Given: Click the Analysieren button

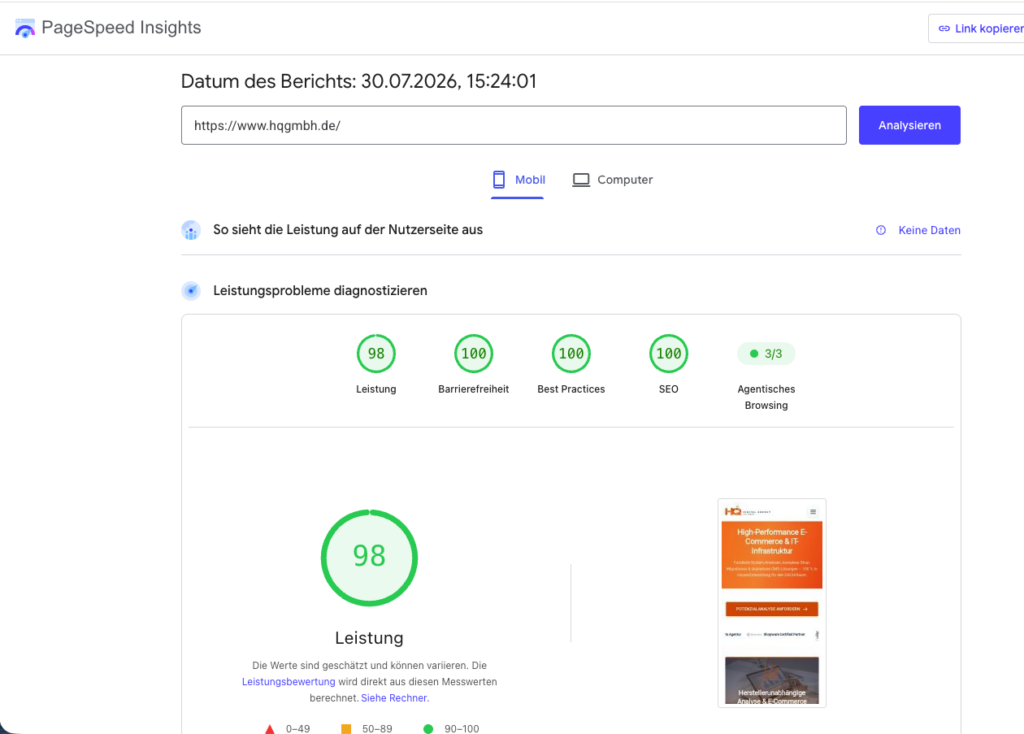Looking at the screenshot, I should coord(909,125).
